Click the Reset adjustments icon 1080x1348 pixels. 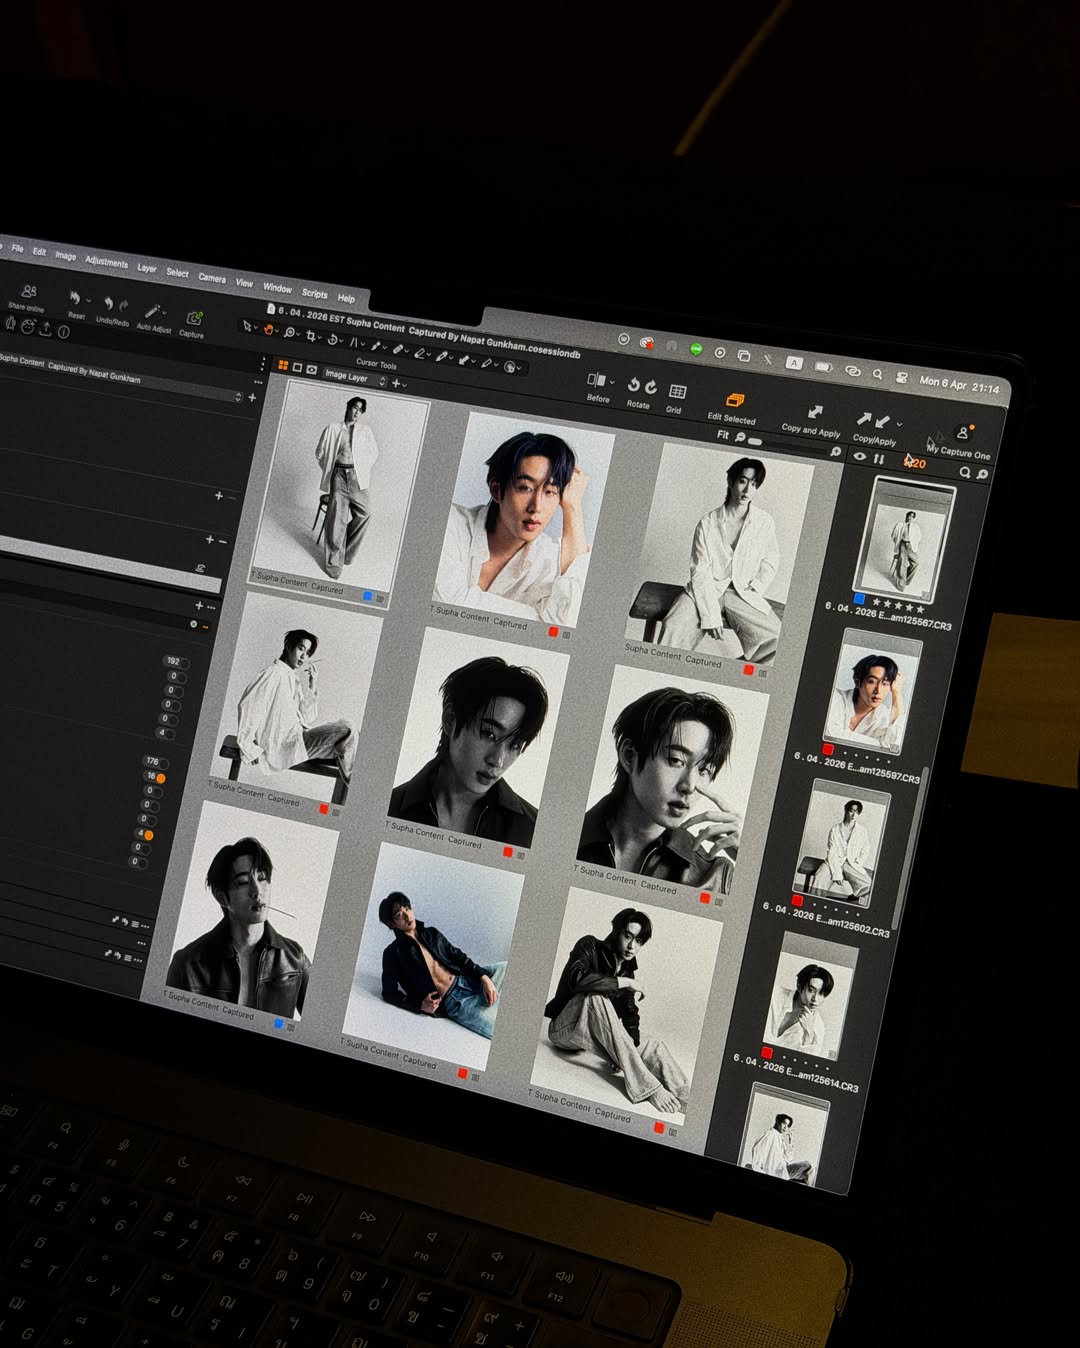tap(74, 299)
